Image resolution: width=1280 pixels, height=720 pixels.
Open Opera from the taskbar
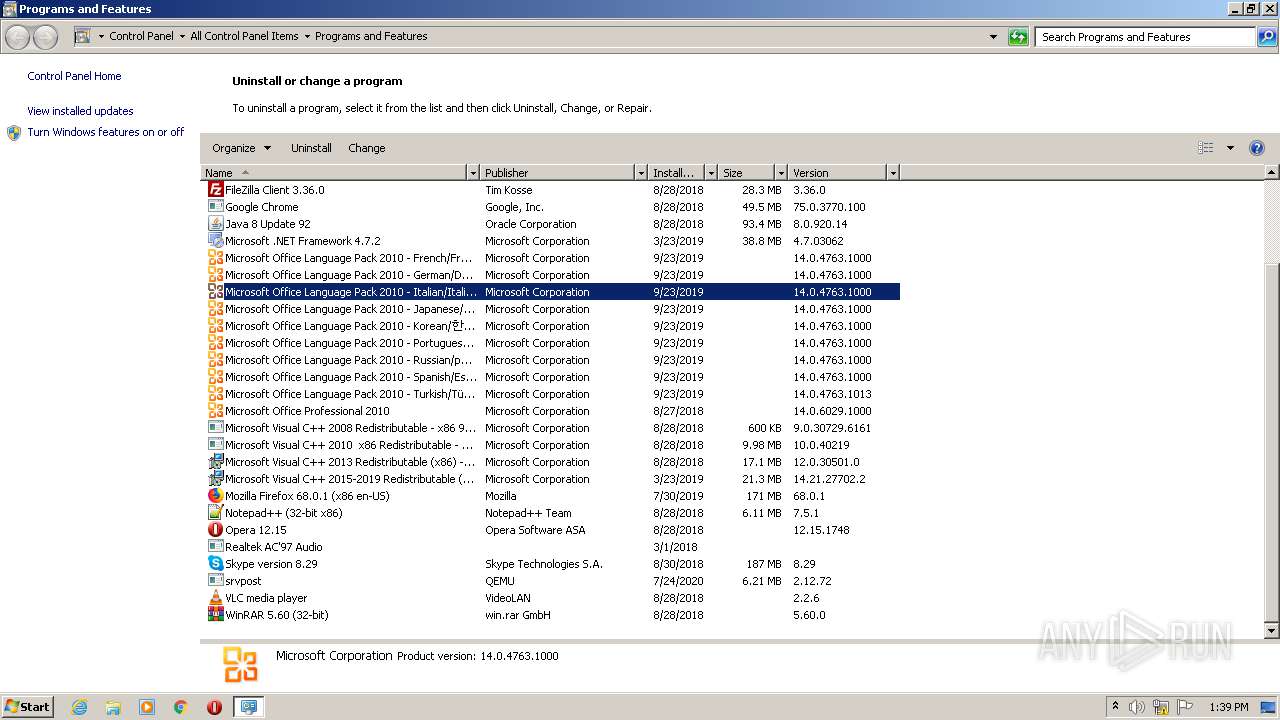pos(215,707)
